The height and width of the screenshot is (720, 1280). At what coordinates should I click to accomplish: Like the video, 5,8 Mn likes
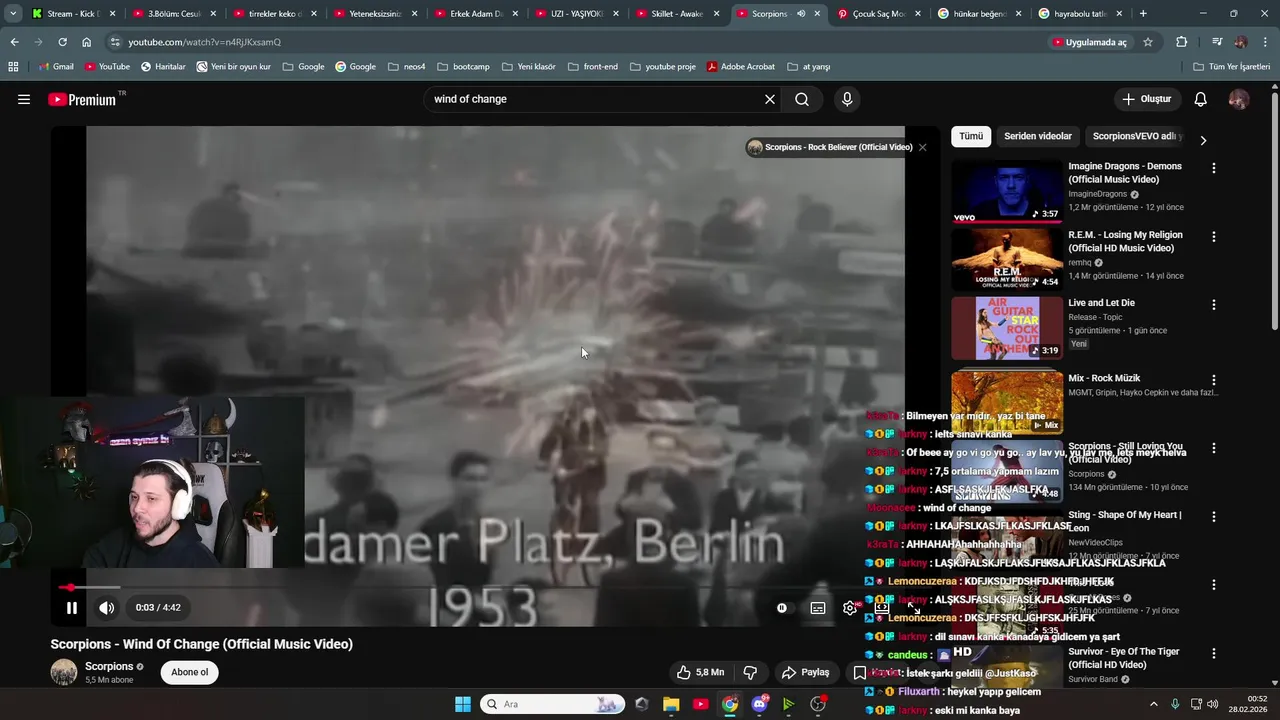click(x=700, y=672)
